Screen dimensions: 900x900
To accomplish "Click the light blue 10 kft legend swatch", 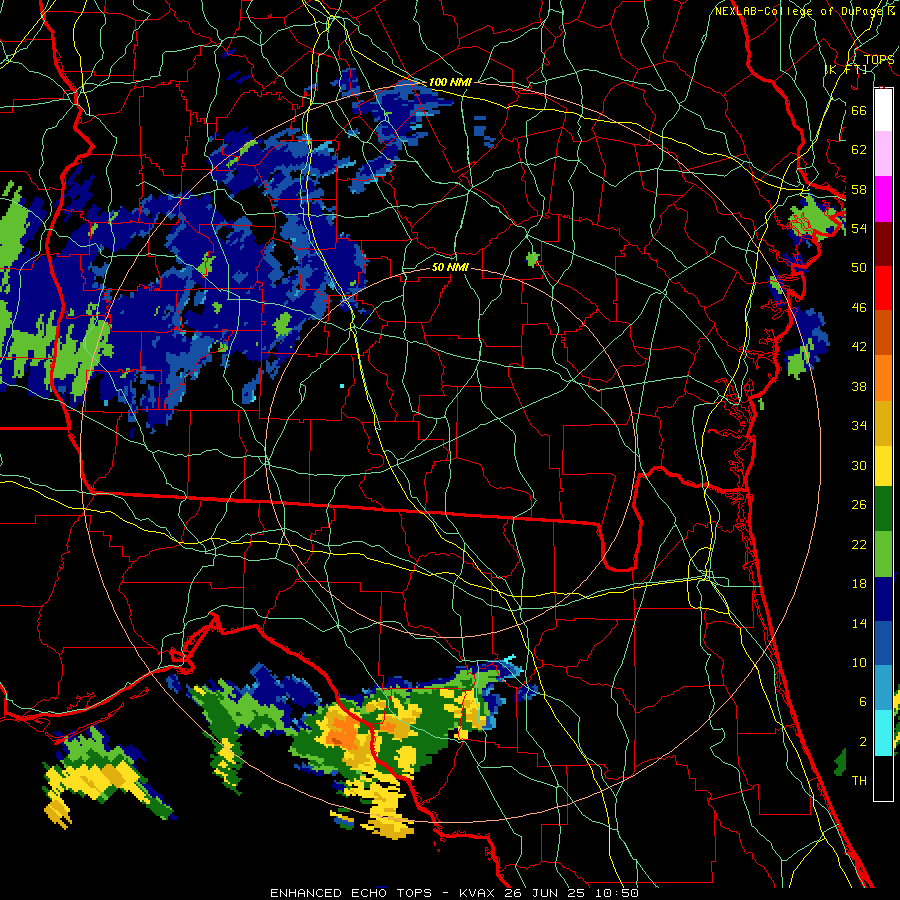I will [x=883, y=688].
